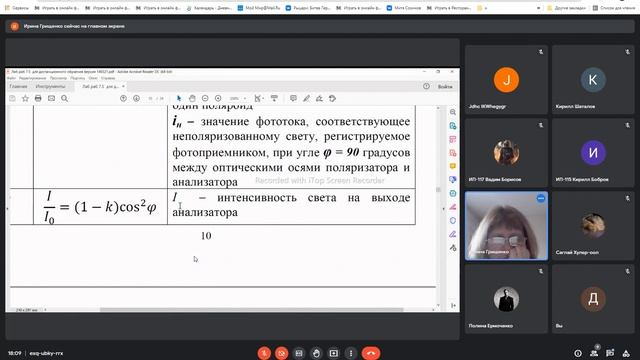Choose the hand pan tool
The width and height of the screenshot is (640, 360).
coord(192,98)
